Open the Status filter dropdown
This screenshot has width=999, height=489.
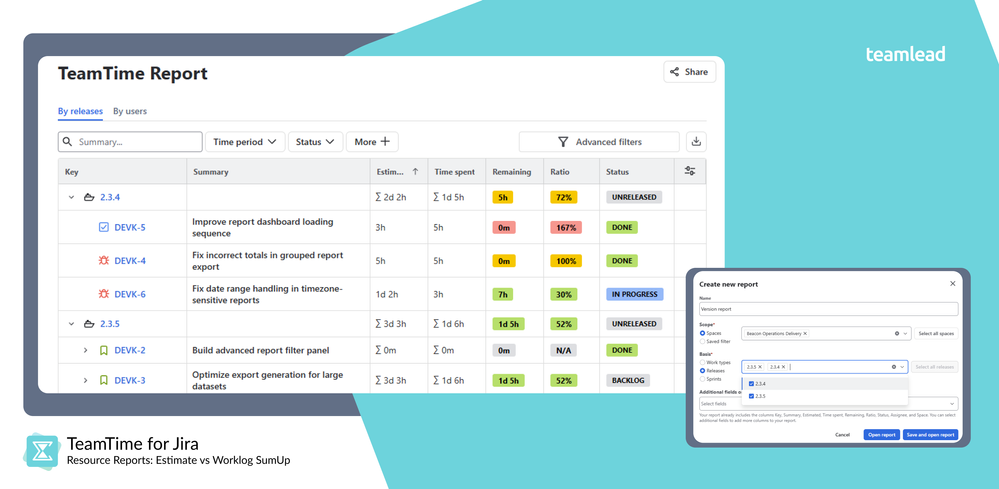tap(315, 141)
